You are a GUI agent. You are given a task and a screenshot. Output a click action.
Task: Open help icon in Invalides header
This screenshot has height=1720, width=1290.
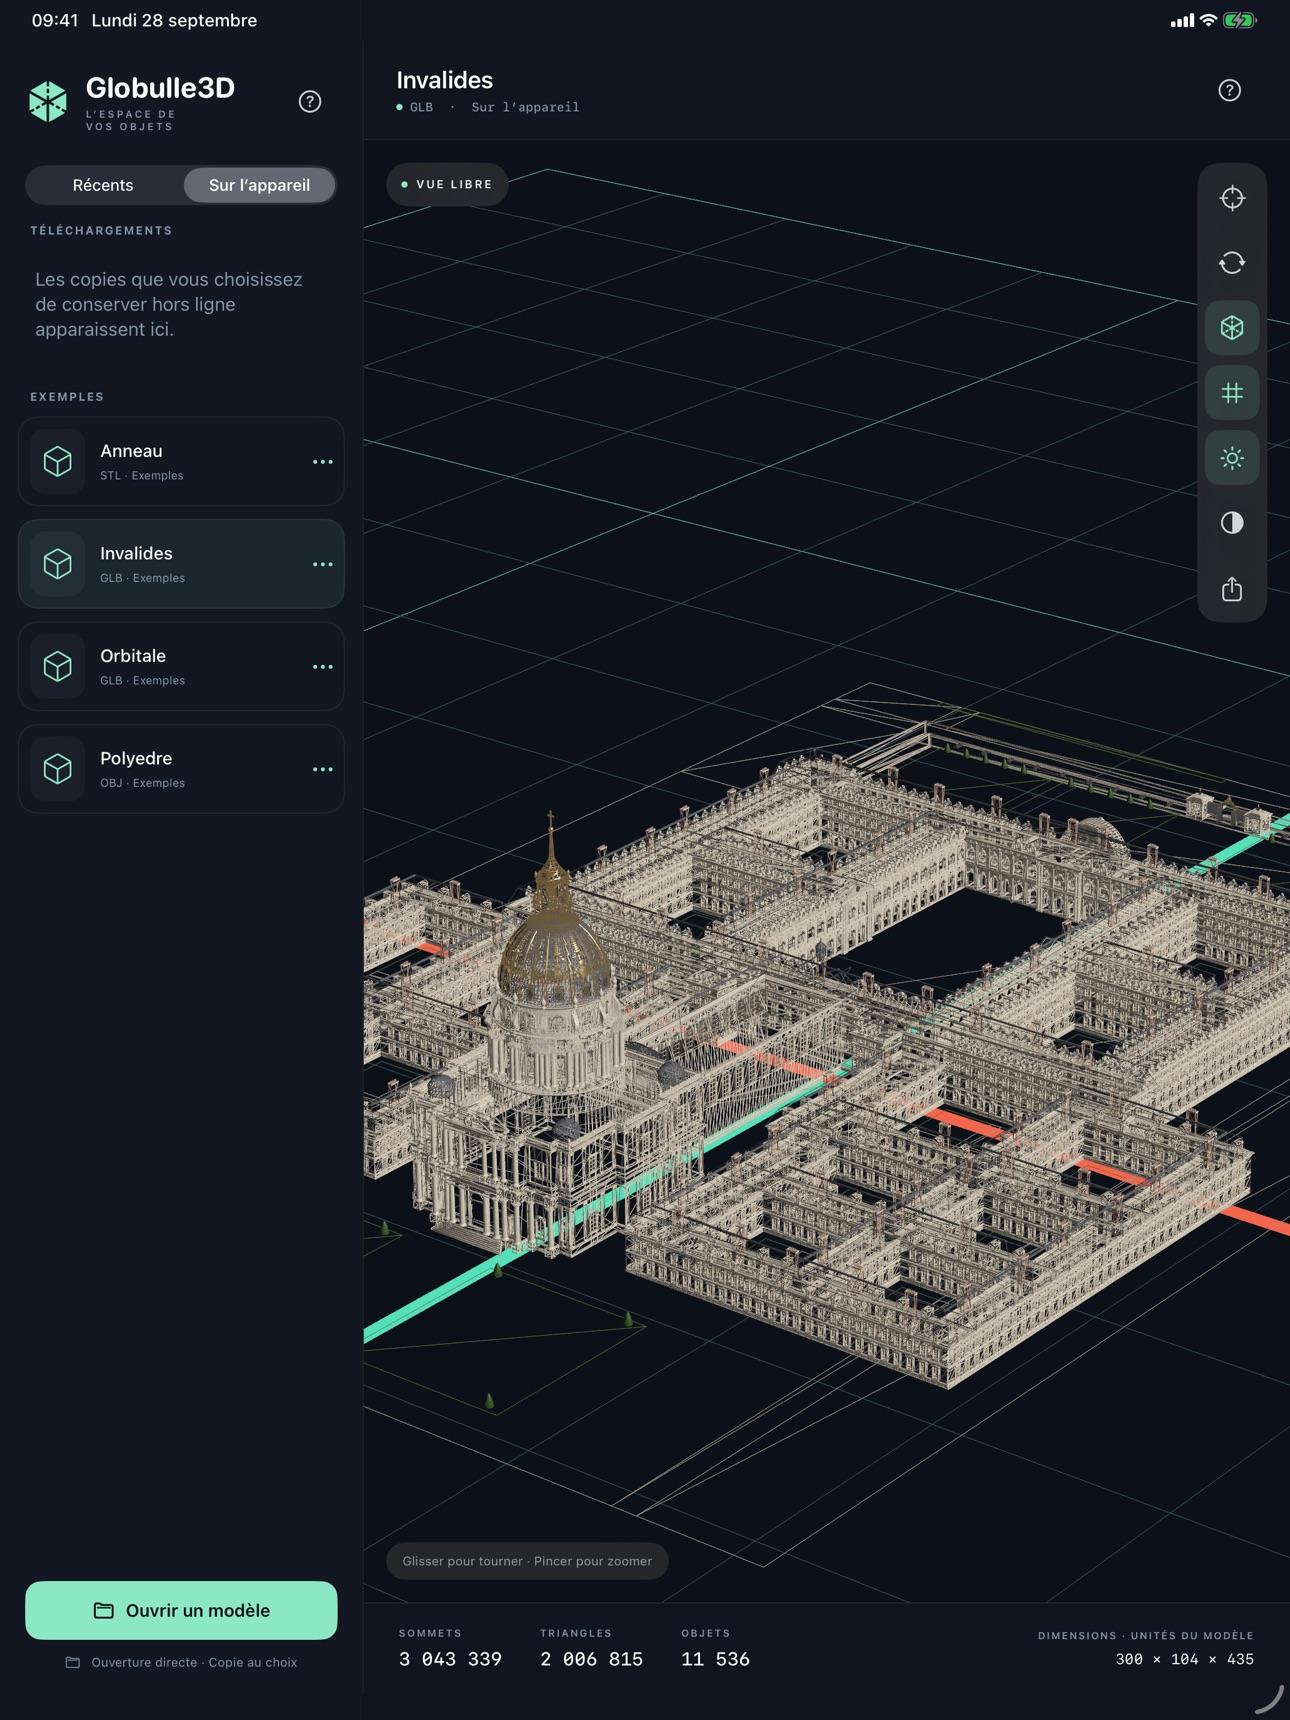[x=1229, y=90]
